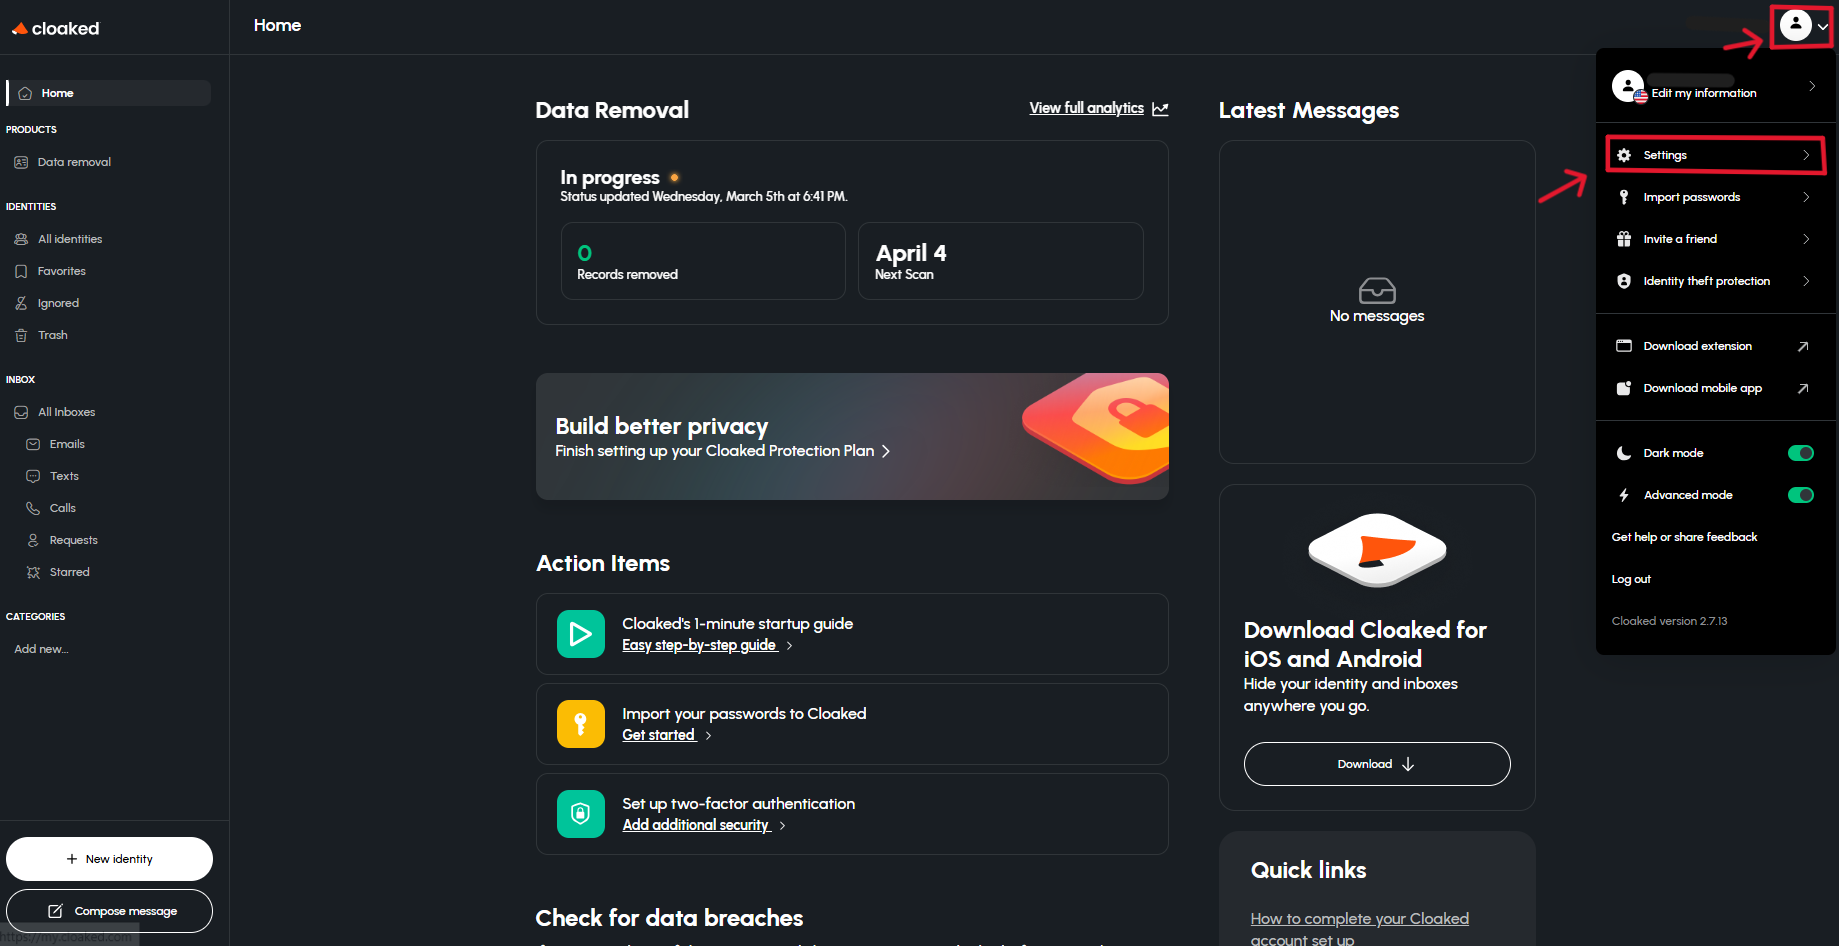
Task: Create a New identity
Action: click(x=109, y=859)
